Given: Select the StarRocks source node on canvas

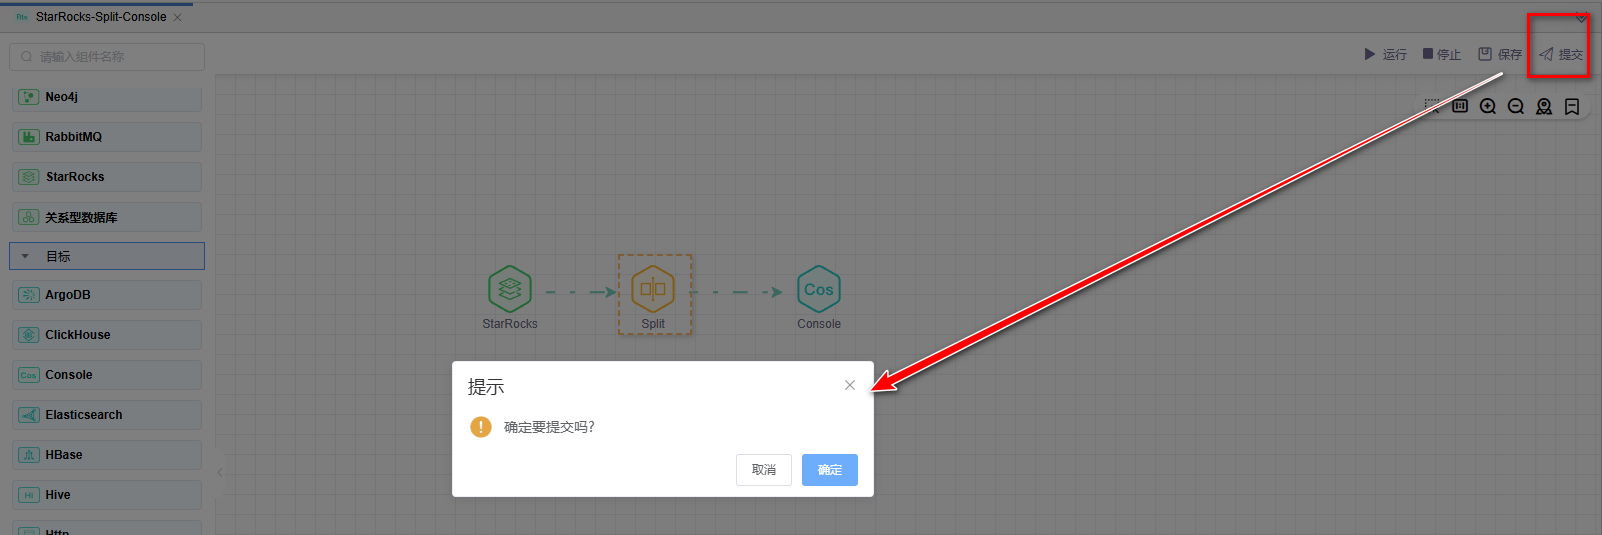Looking at the screenshot, I should point(510,290).
